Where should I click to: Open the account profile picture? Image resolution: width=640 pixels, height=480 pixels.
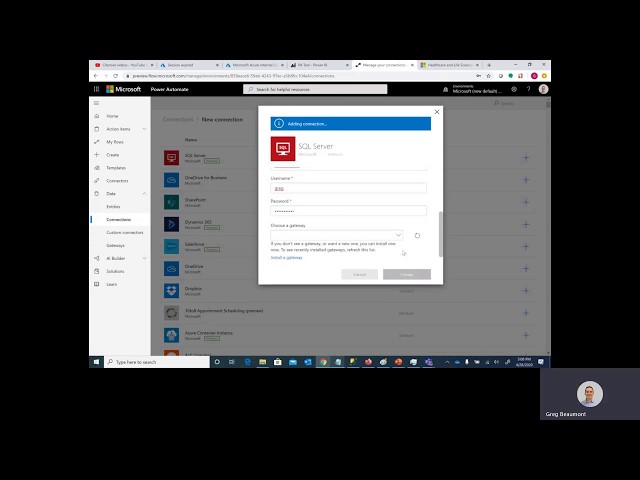[x=543, y=89]
